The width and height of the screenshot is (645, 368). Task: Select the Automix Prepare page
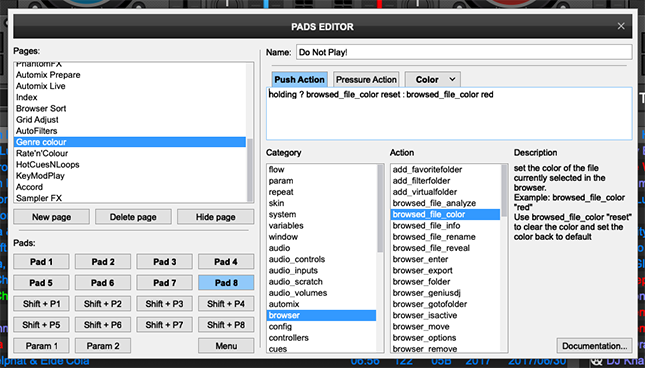[130, 75]
